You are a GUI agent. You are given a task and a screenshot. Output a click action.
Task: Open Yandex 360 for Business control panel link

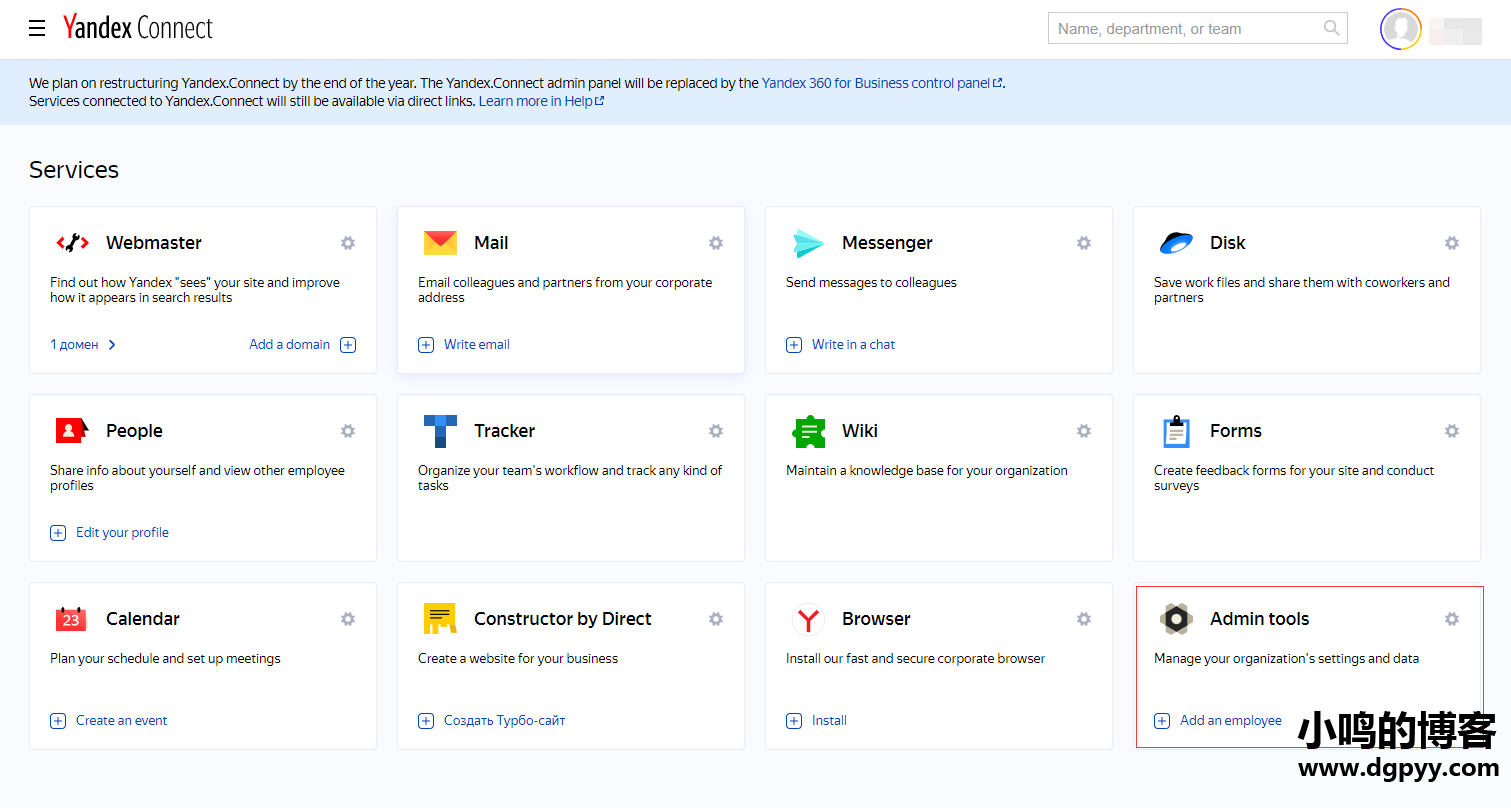click(882, 83)
